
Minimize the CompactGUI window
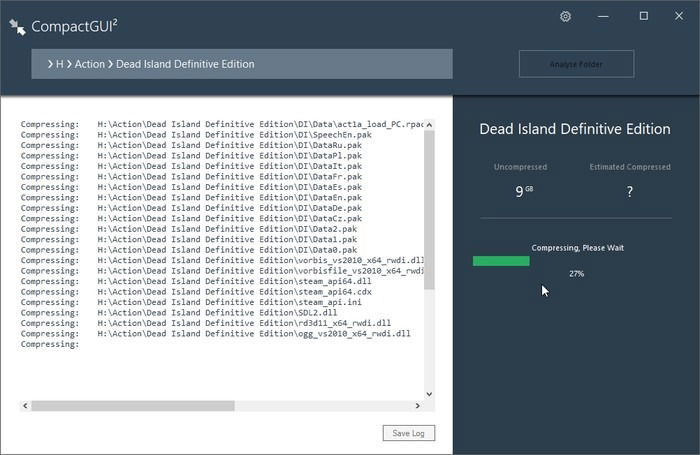[x=603, y=17]
